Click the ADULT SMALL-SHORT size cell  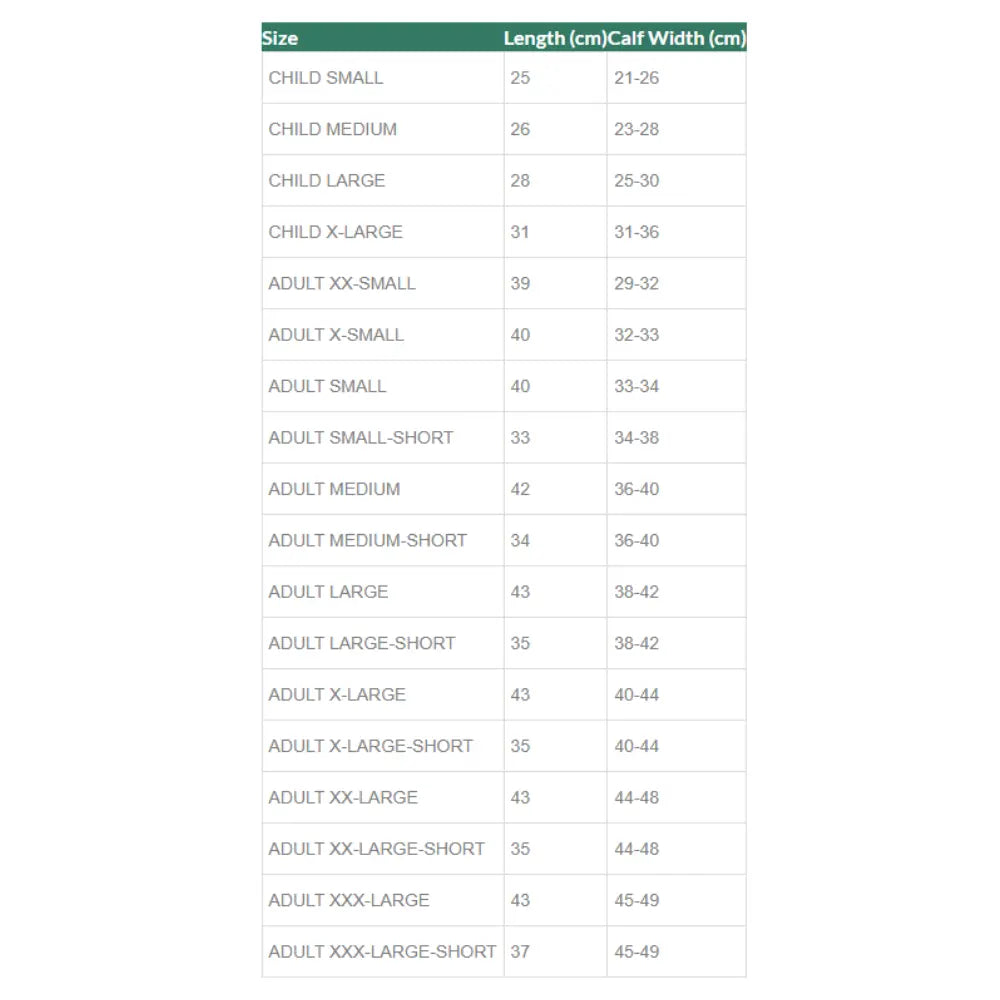tap(361, 437)
